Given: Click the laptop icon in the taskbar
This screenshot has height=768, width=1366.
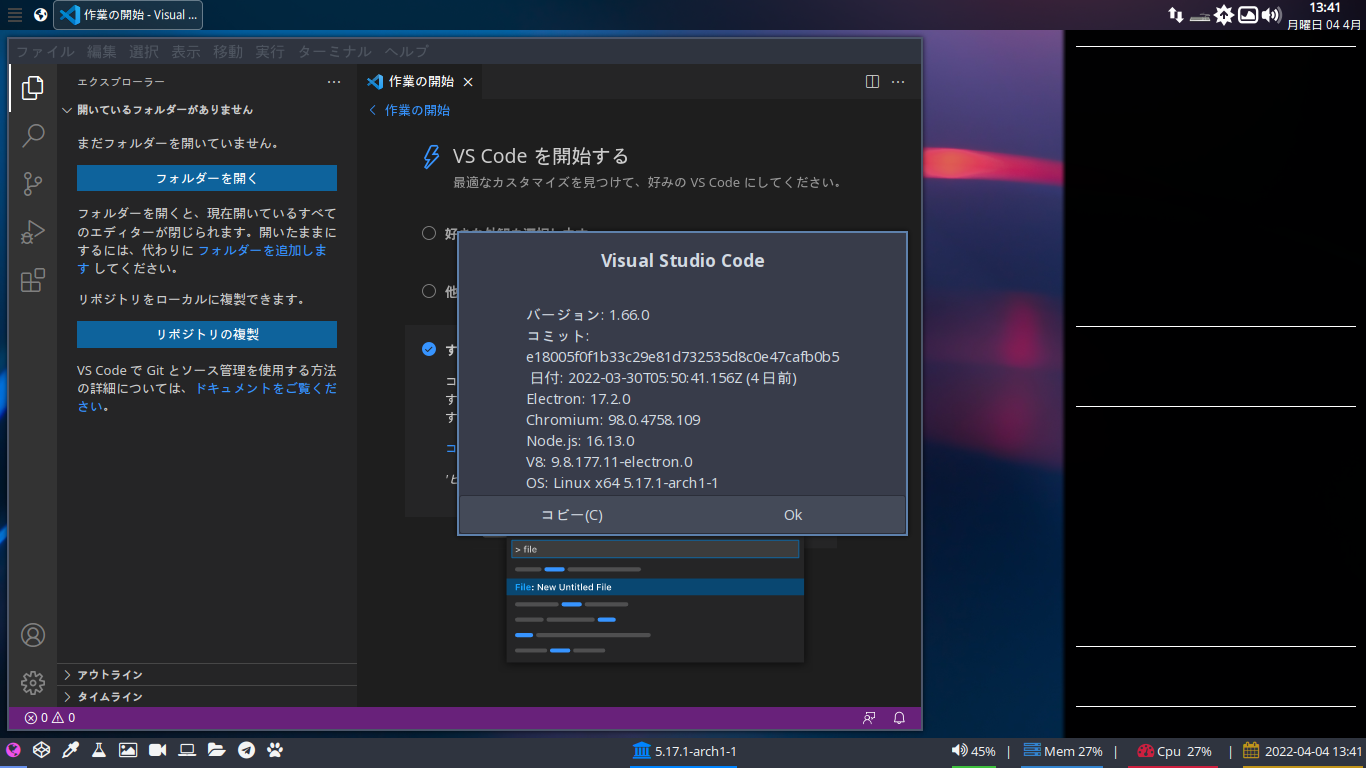Looking at the screenshot, I should pyautogui.click(x=187, y=750).
